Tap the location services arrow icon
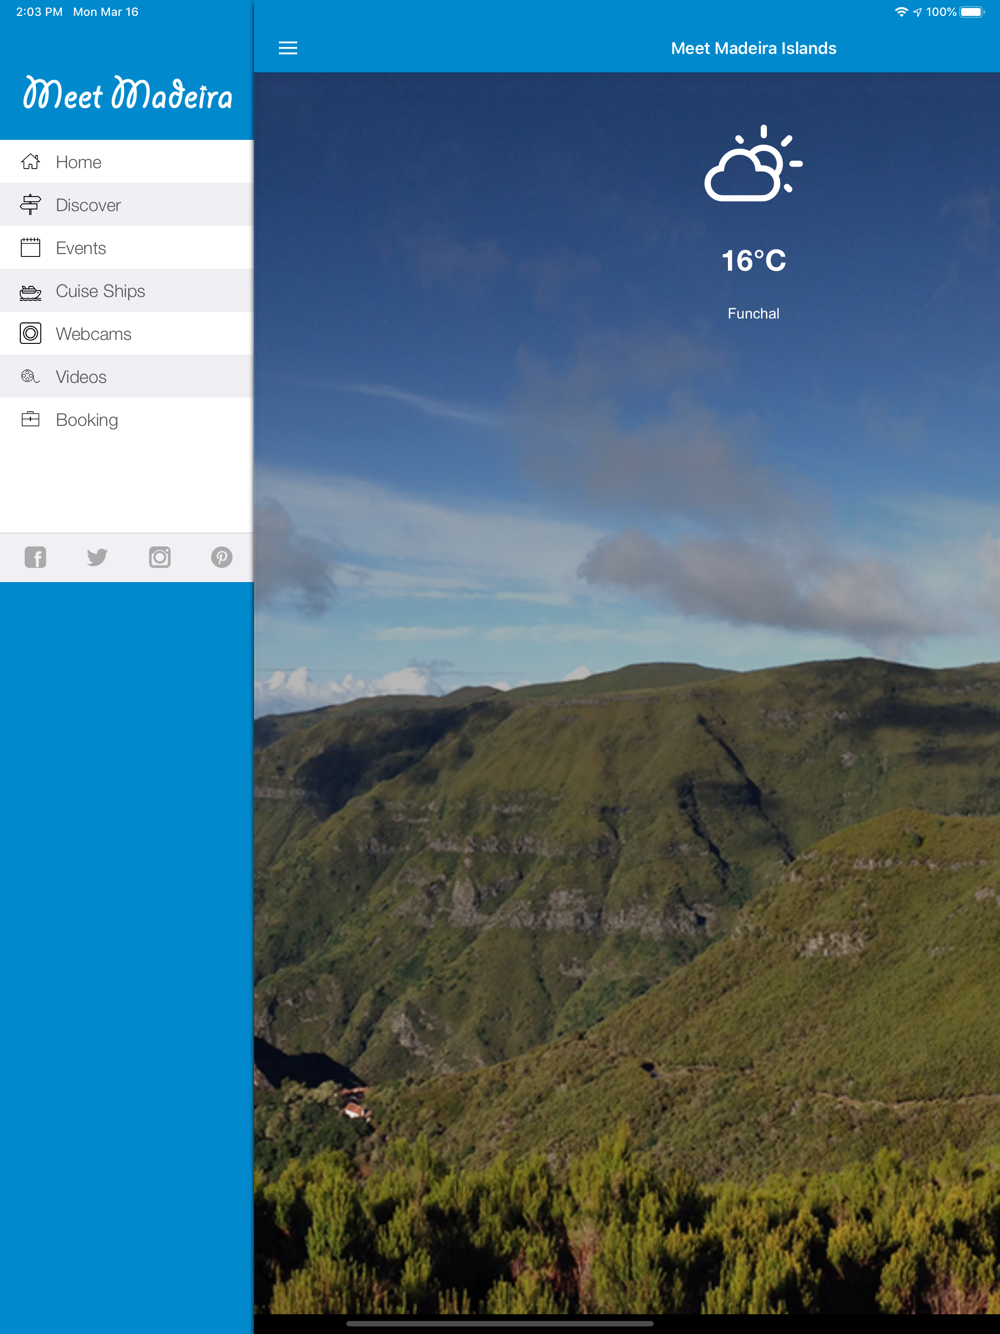The width and height of the screenshot is (1000, 1334). (x=917, y=12)
